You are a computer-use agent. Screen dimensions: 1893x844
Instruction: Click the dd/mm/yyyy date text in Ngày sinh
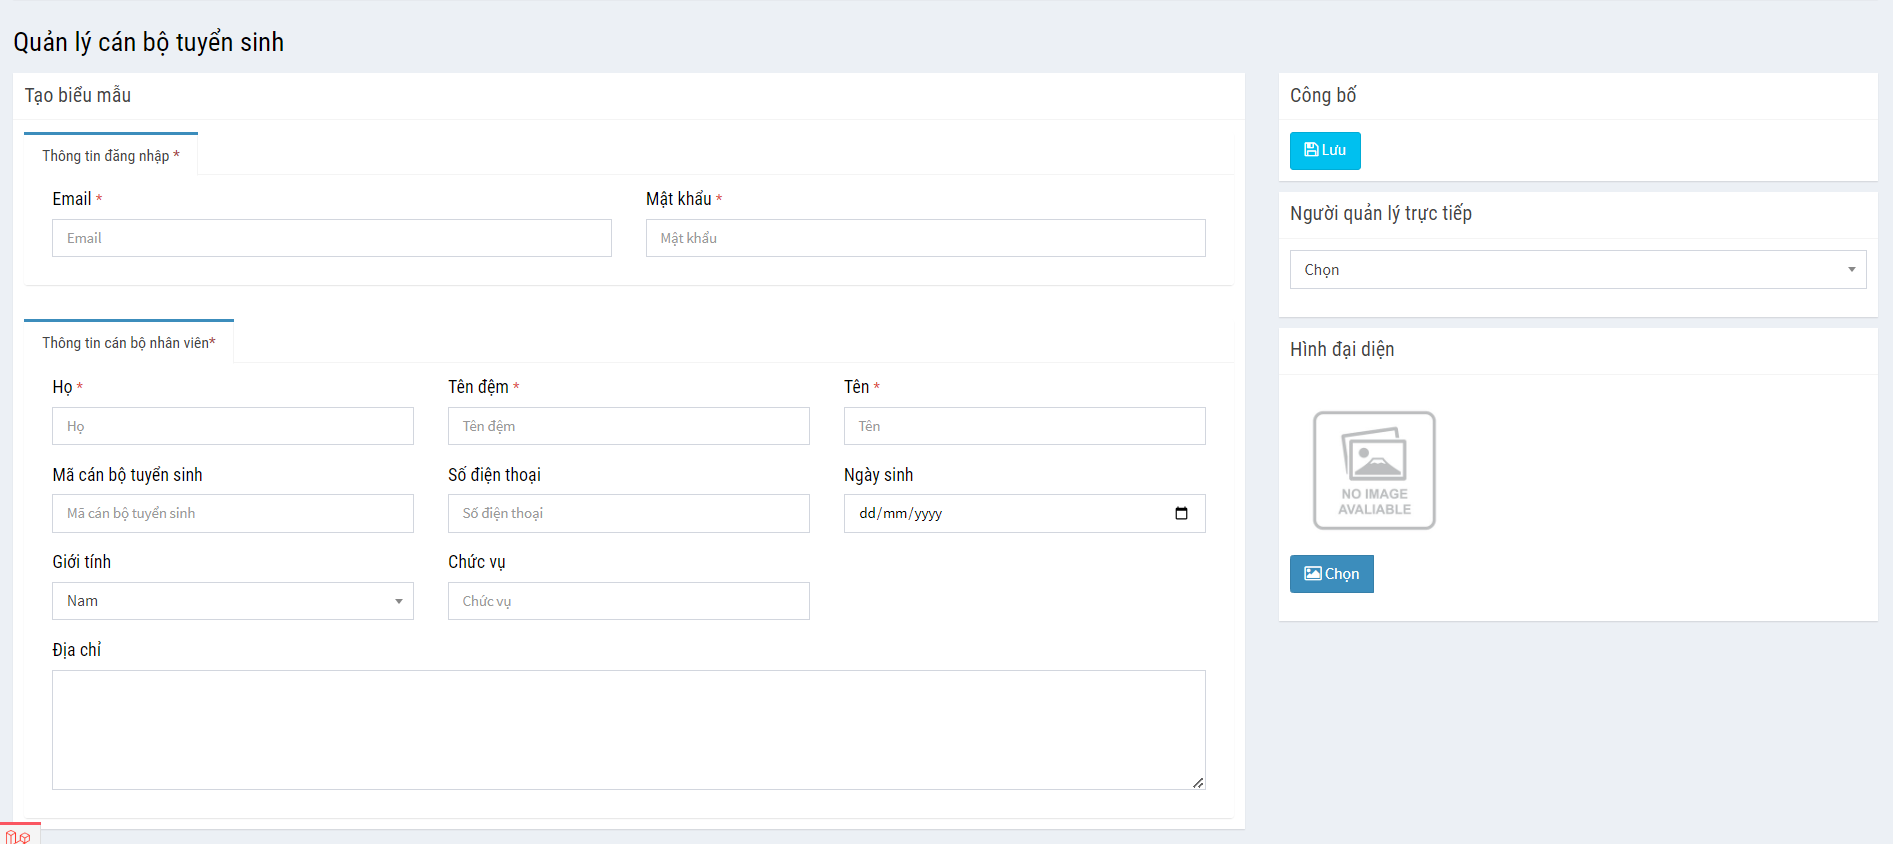tap(900, 514)
